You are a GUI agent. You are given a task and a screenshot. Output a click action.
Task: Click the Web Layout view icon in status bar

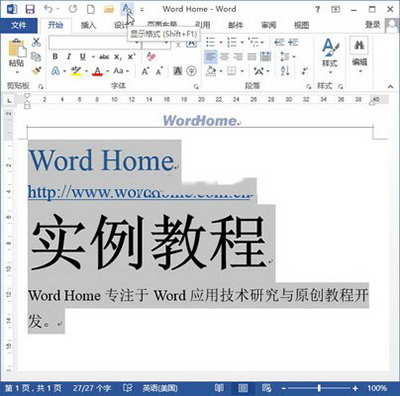(266, 388)
